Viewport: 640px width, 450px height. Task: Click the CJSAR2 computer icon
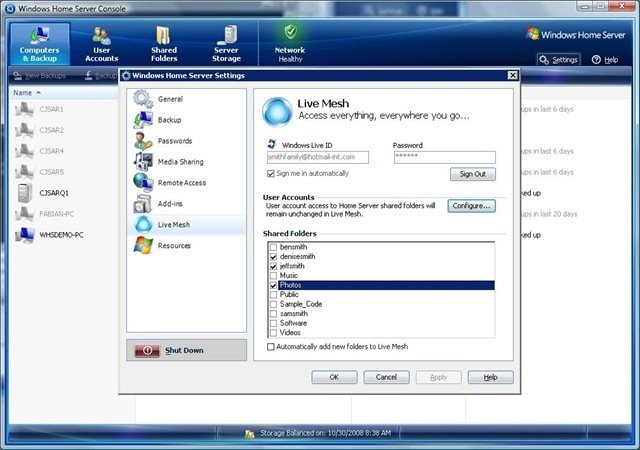pyautogui.click(x=24, y=130)
